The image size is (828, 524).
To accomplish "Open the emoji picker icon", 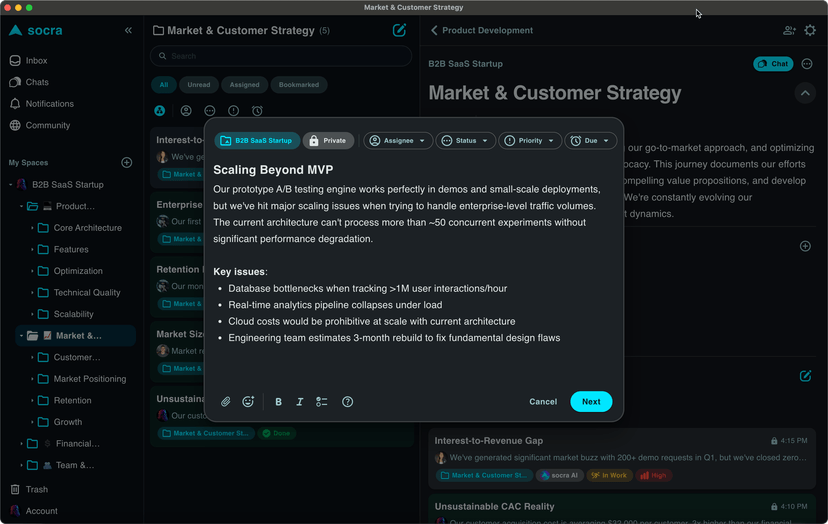I will (248, 402).
